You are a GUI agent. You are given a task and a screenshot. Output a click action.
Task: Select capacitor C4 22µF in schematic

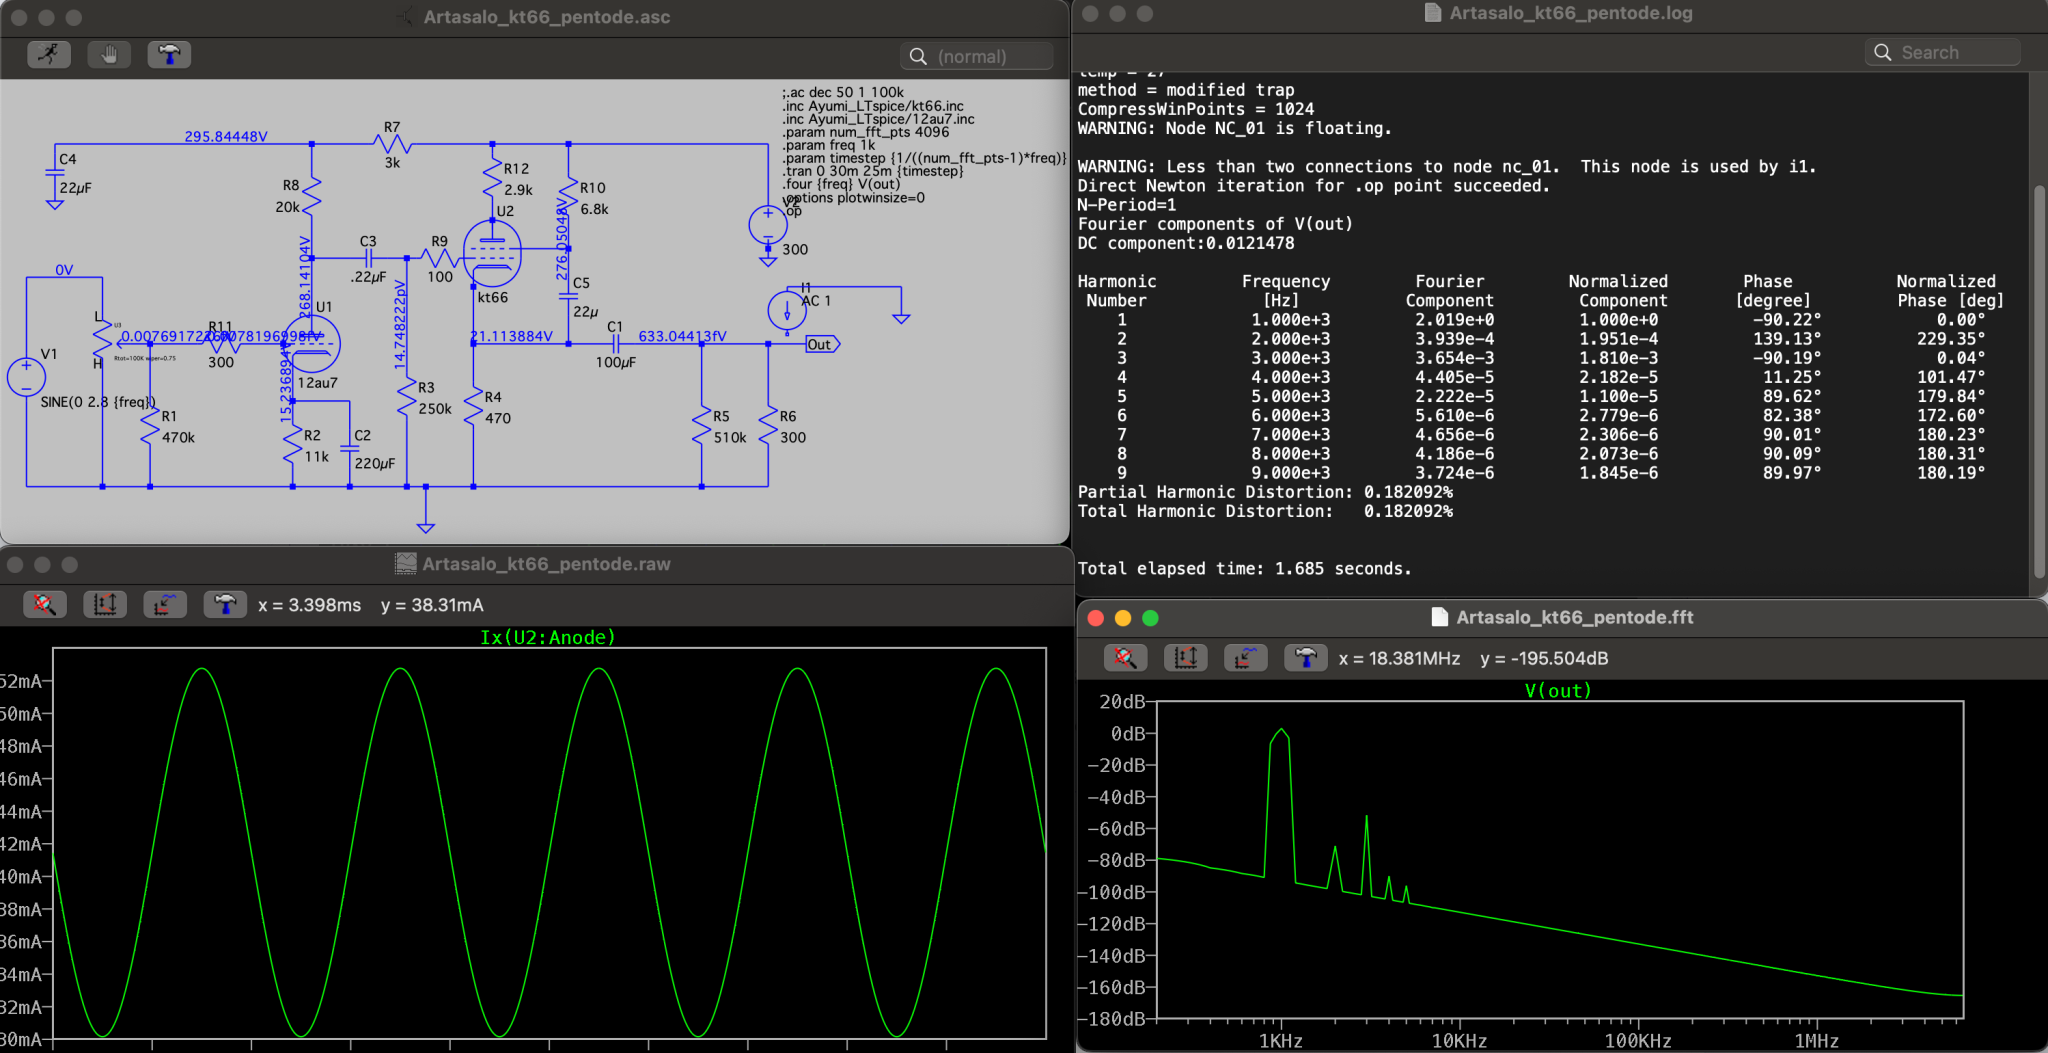[56, 174]
